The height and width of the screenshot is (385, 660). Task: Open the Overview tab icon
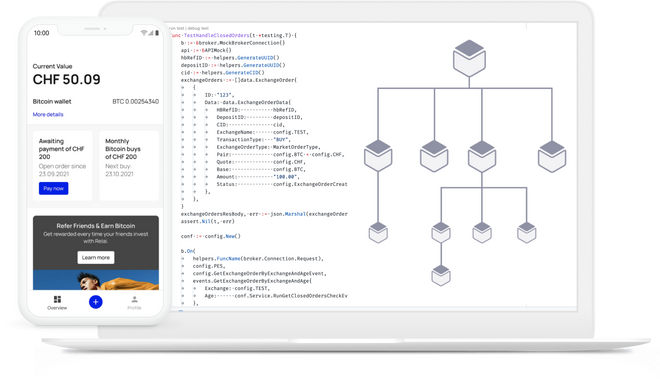(x=57, y=299)
